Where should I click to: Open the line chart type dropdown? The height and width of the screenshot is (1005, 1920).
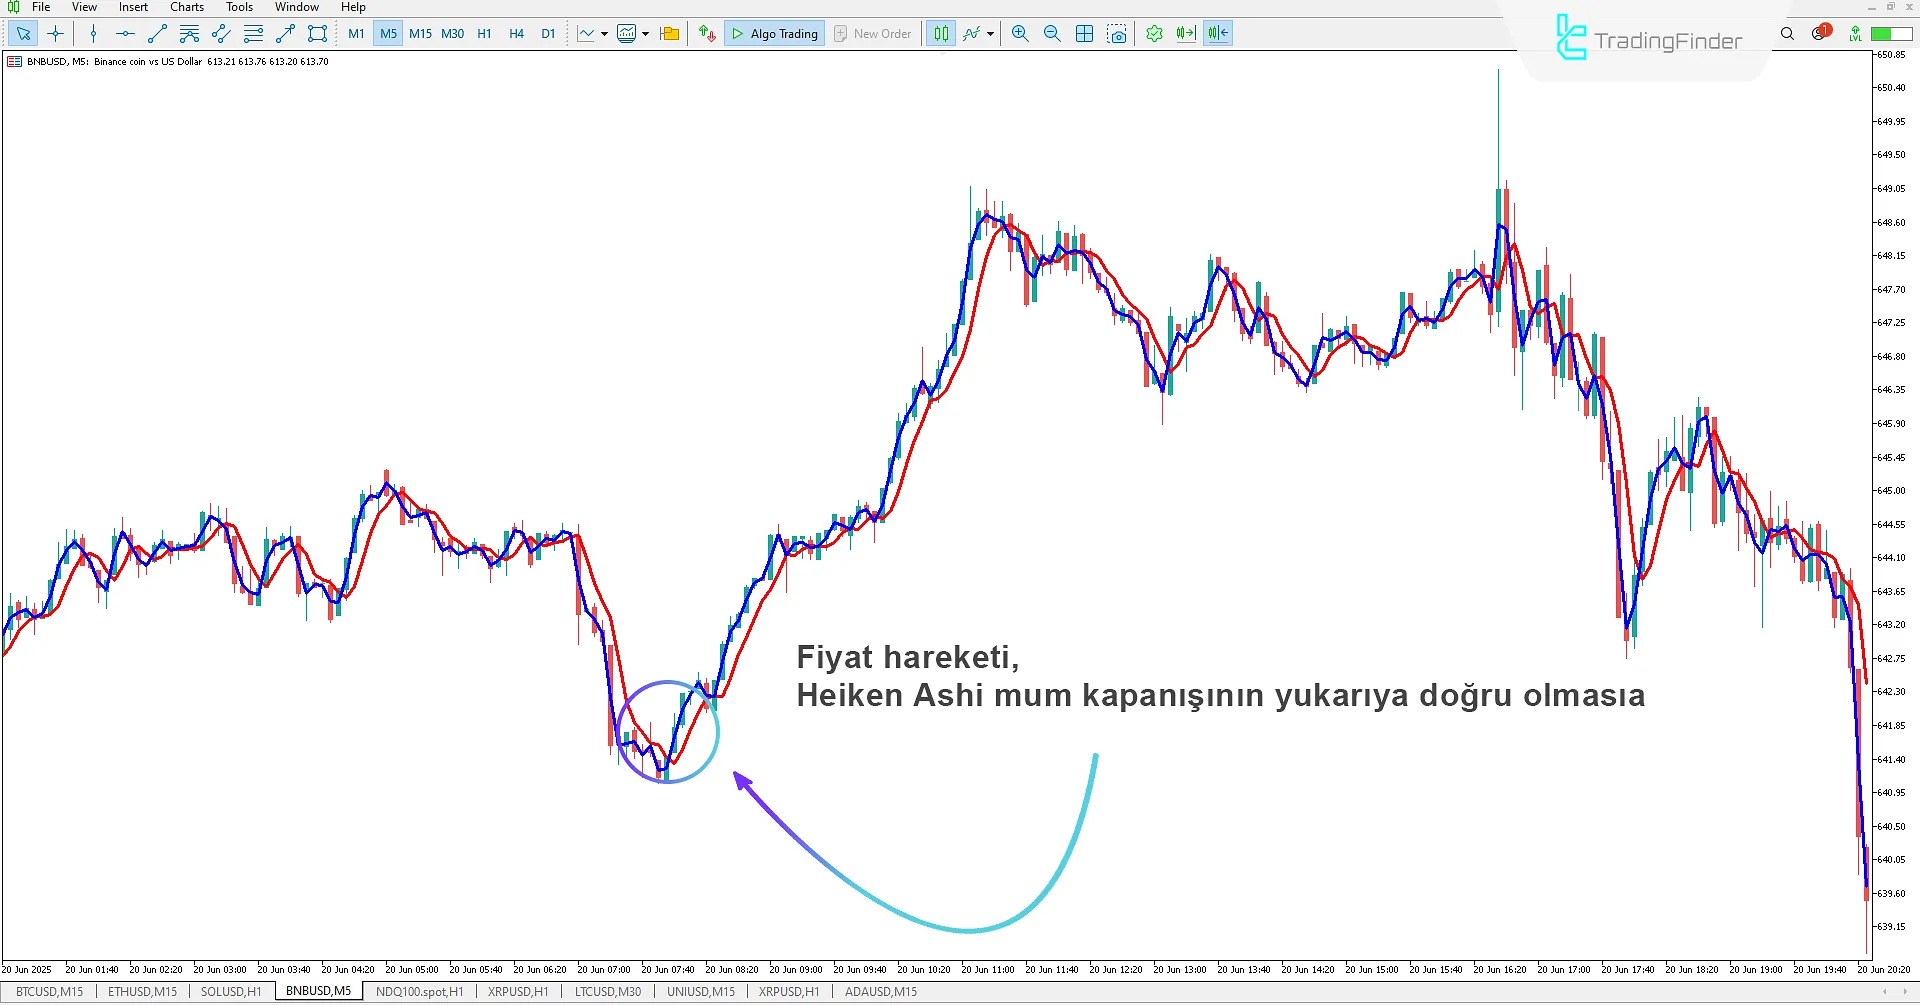point(605,33)
